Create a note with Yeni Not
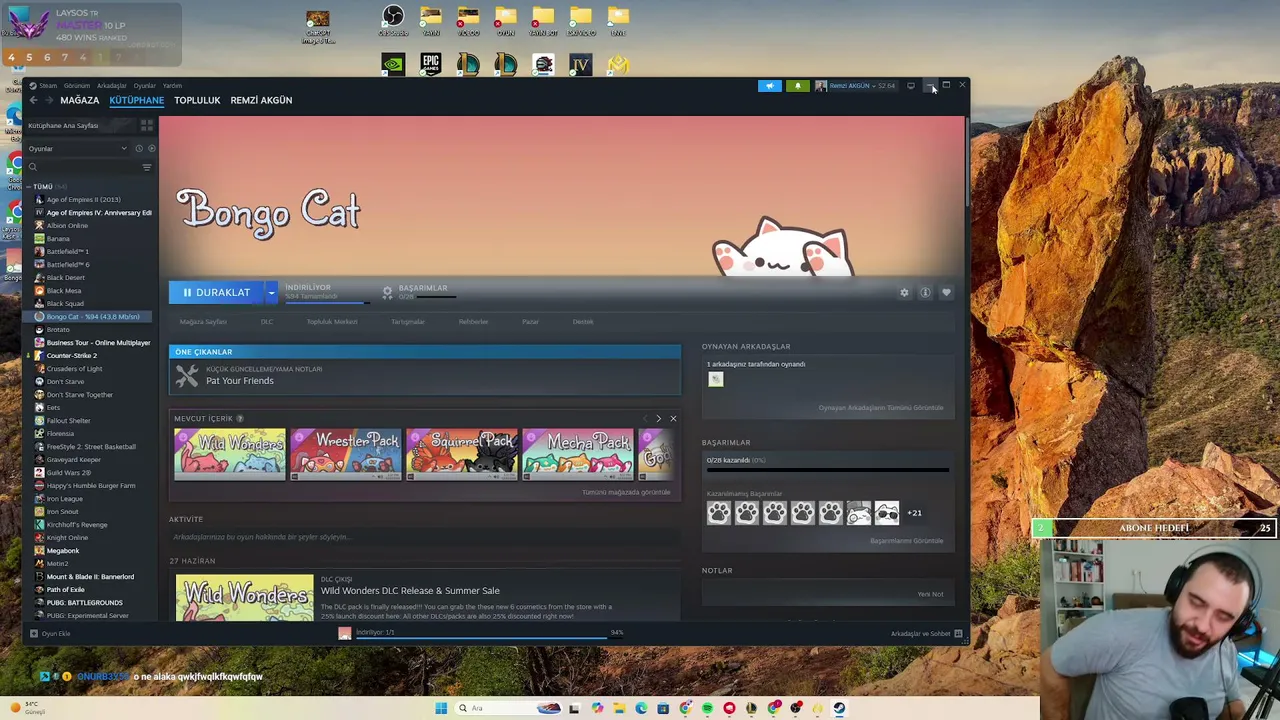Viewport: 1280px width, 720px height. (x=930, y=594)
